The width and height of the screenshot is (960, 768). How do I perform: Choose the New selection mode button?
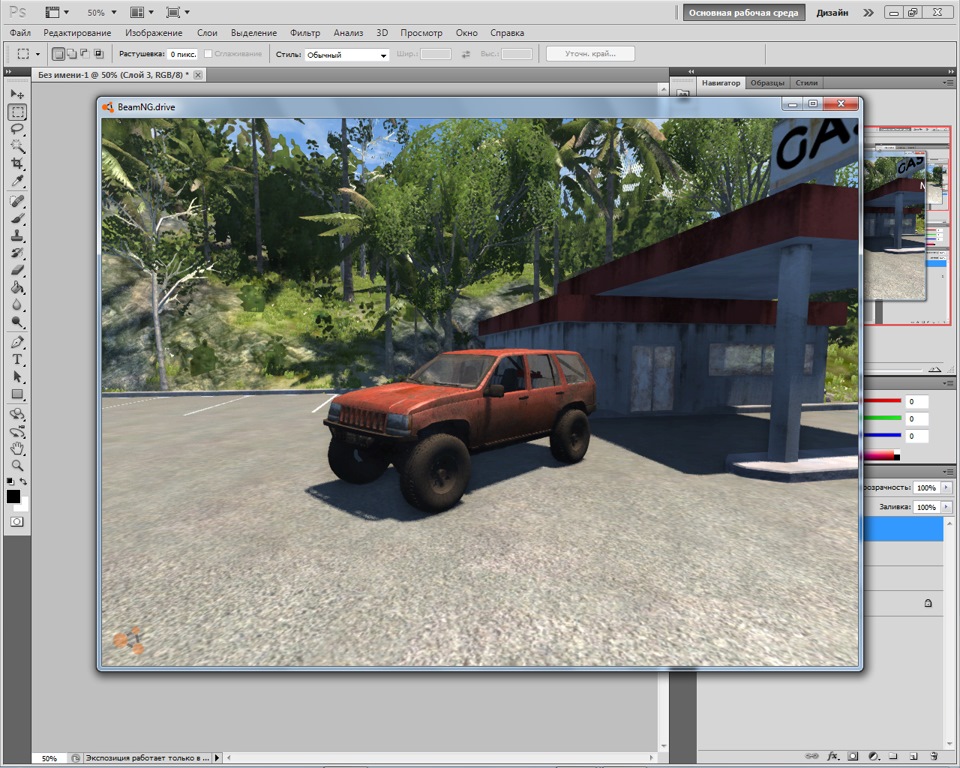coord(58,54)
